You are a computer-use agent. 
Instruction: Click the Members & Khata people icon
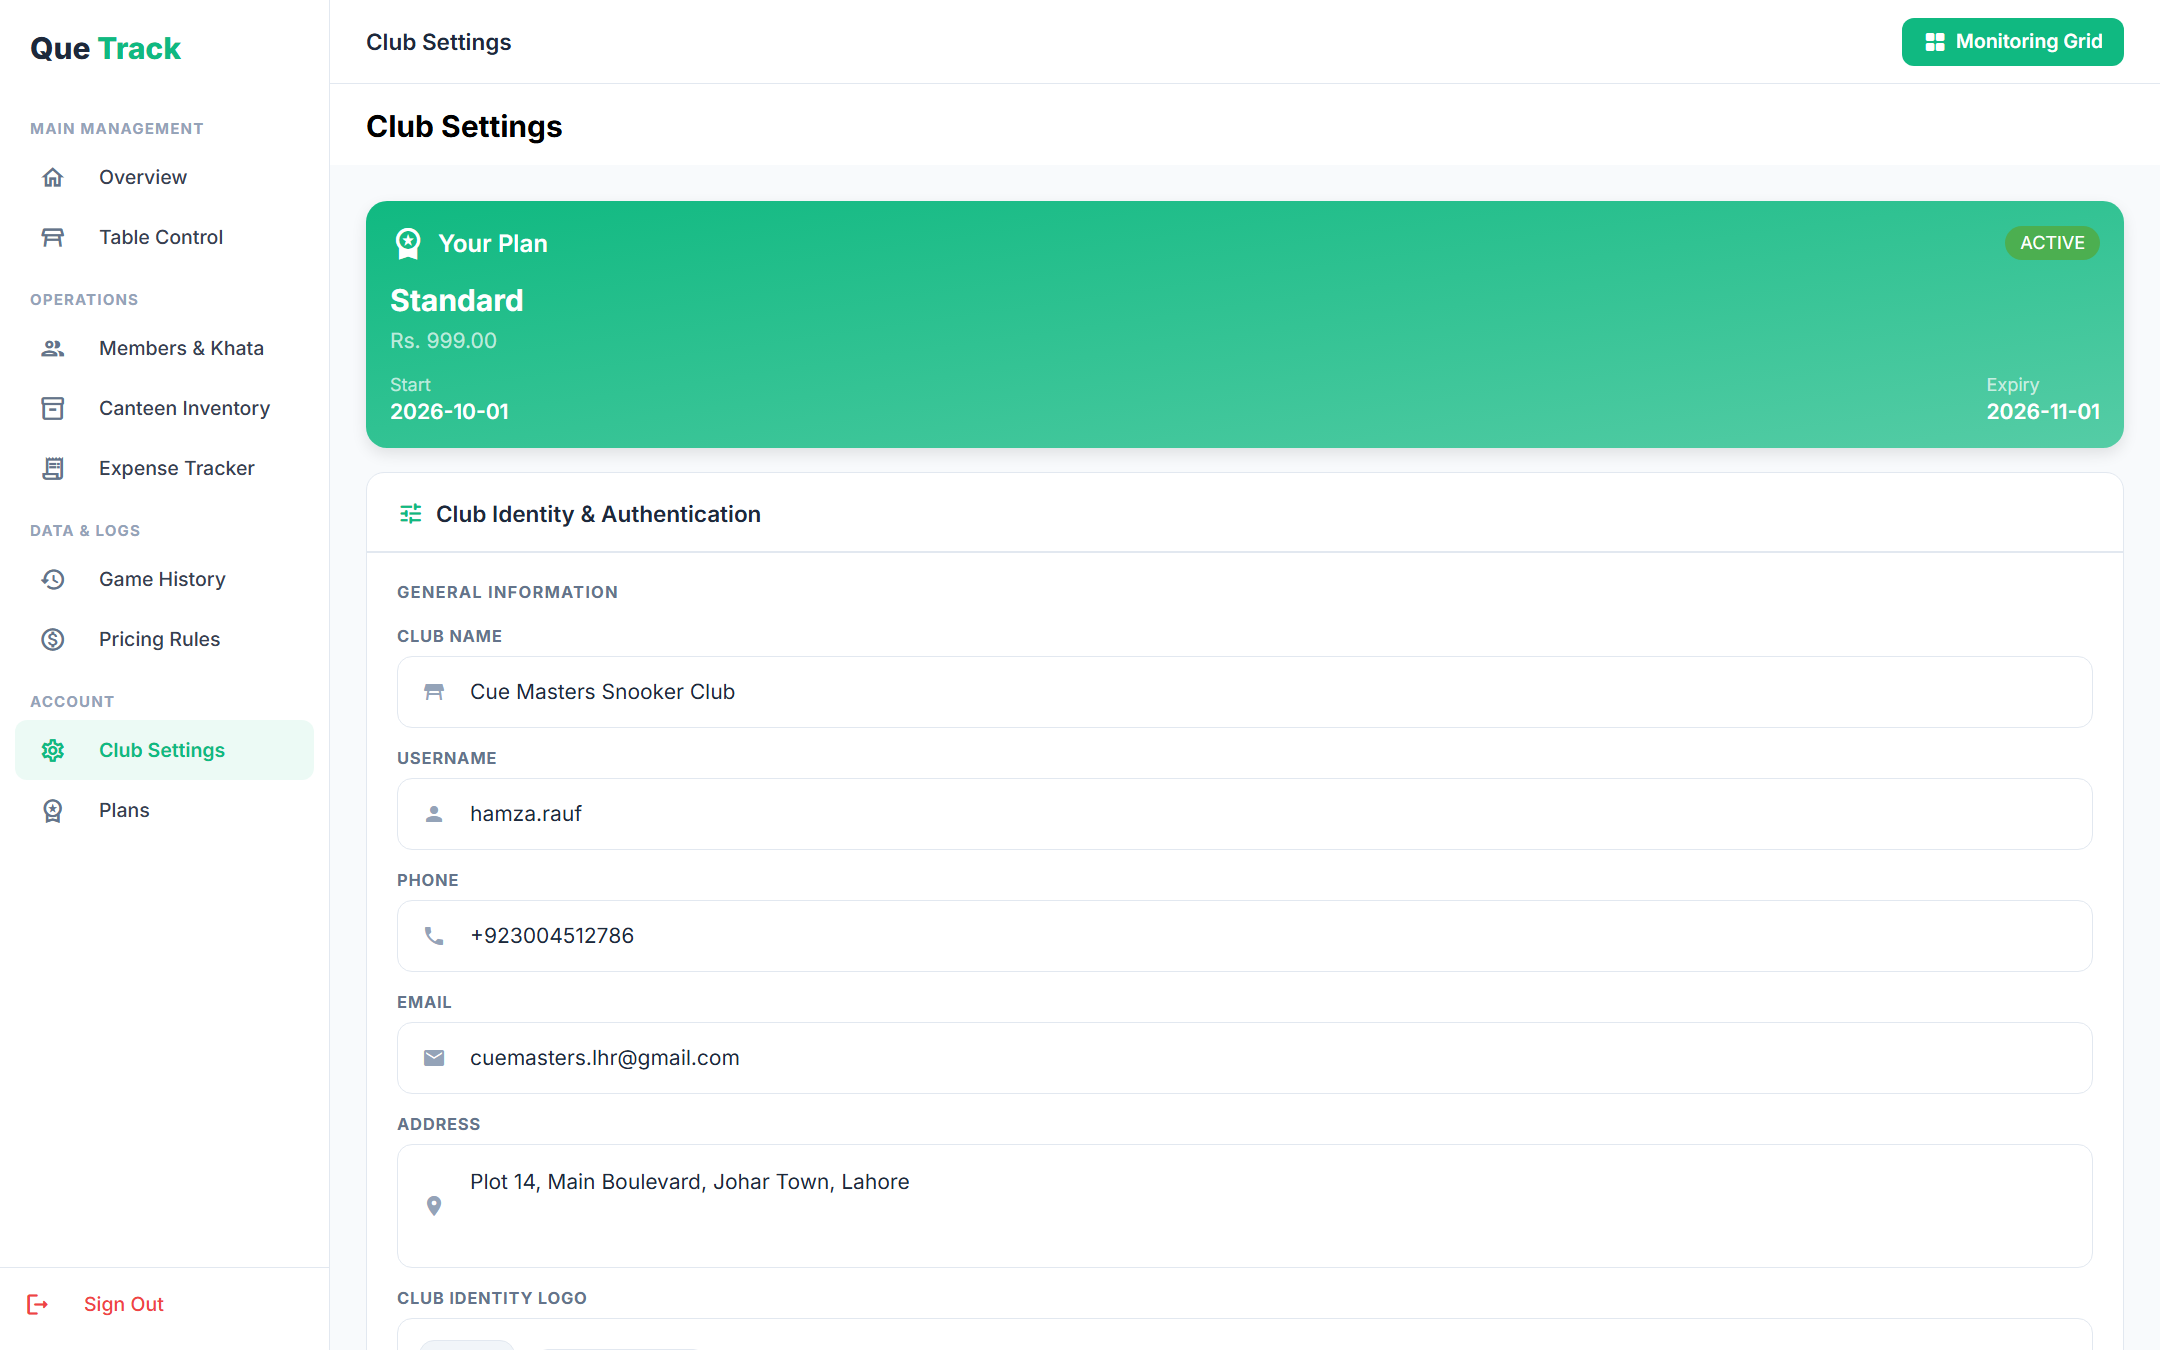tap(53, 348)
